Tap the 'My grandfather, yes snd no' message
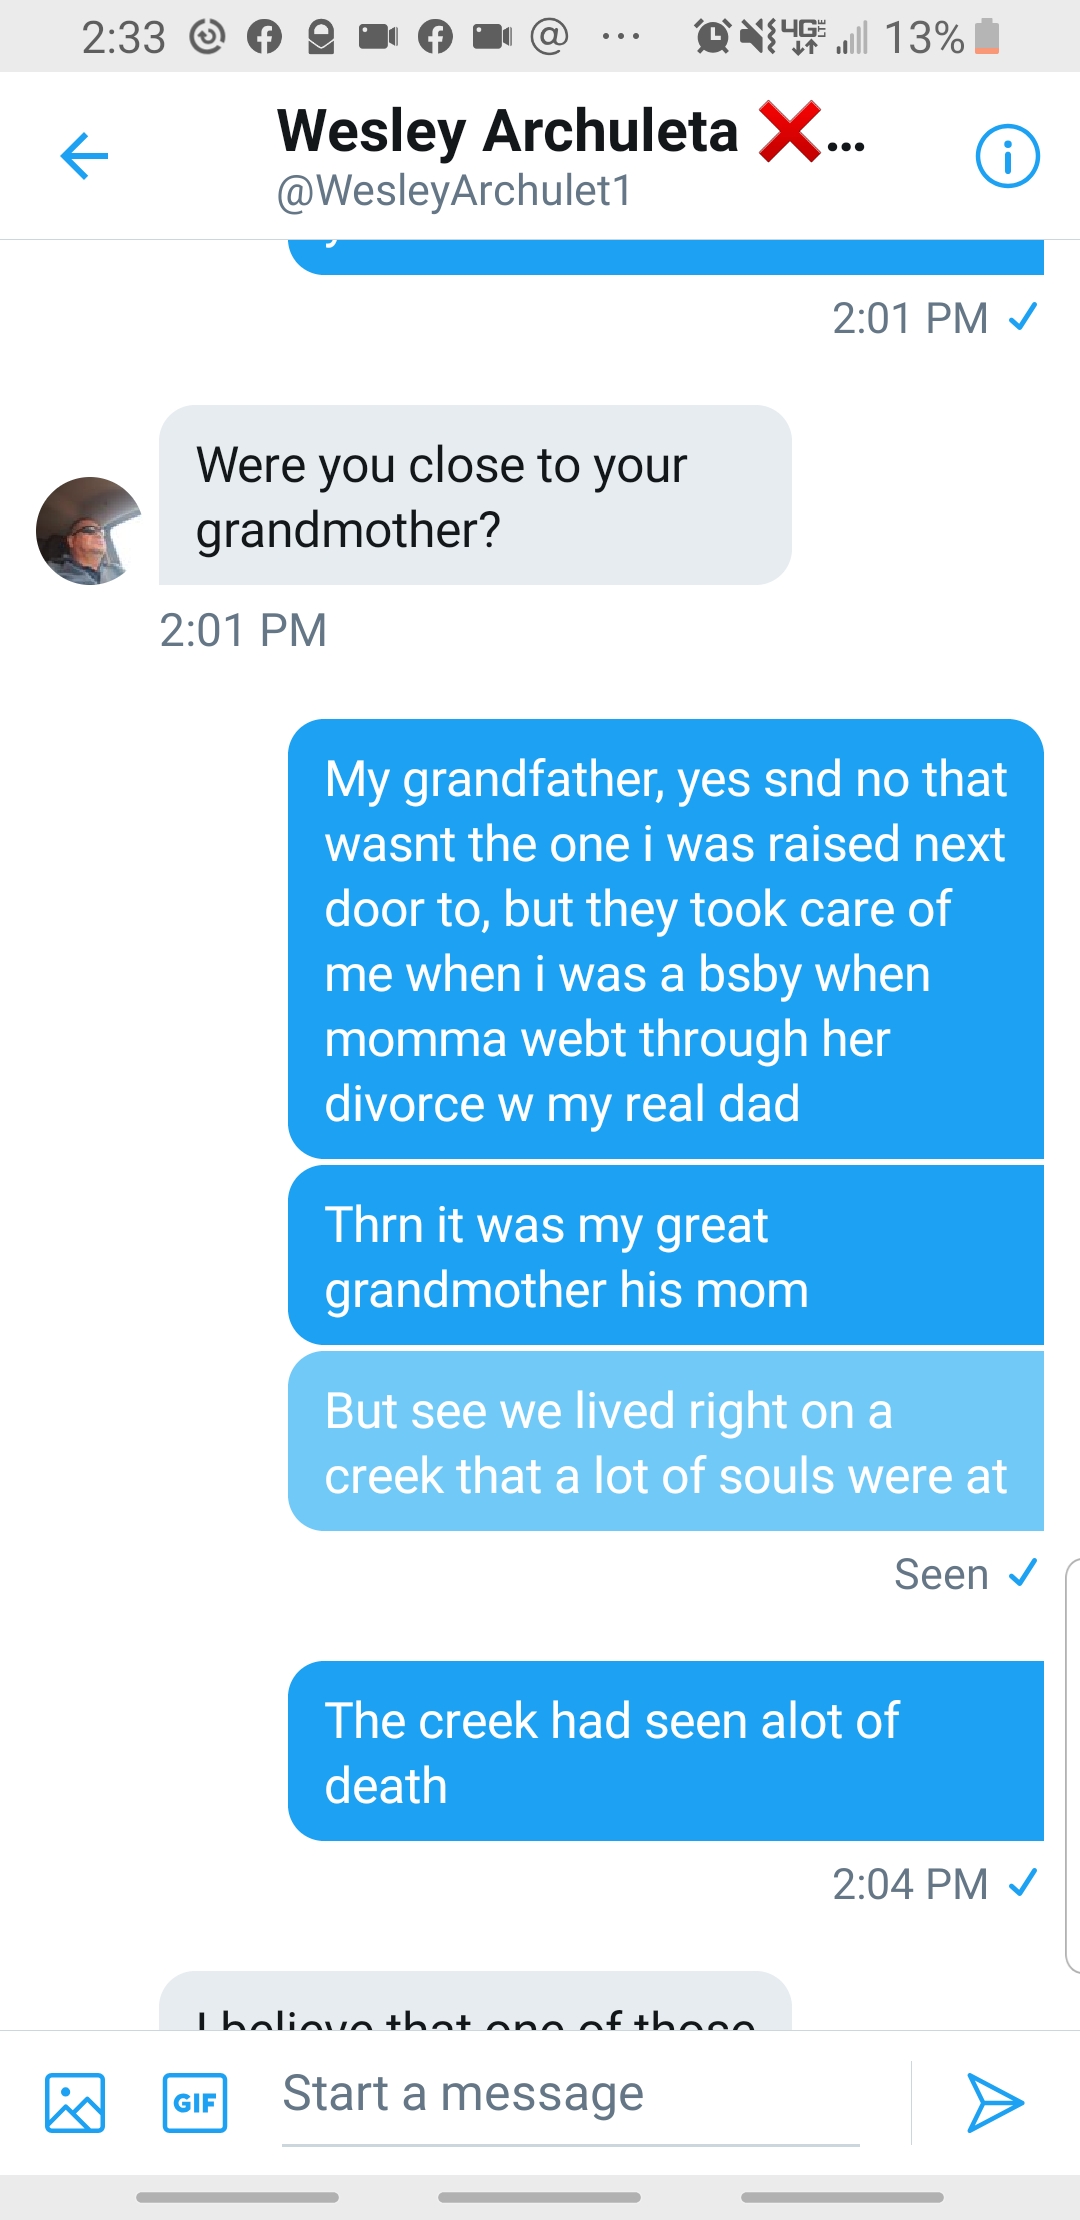The height and width of the screenshot is (2220, 1080). point(665,940)
